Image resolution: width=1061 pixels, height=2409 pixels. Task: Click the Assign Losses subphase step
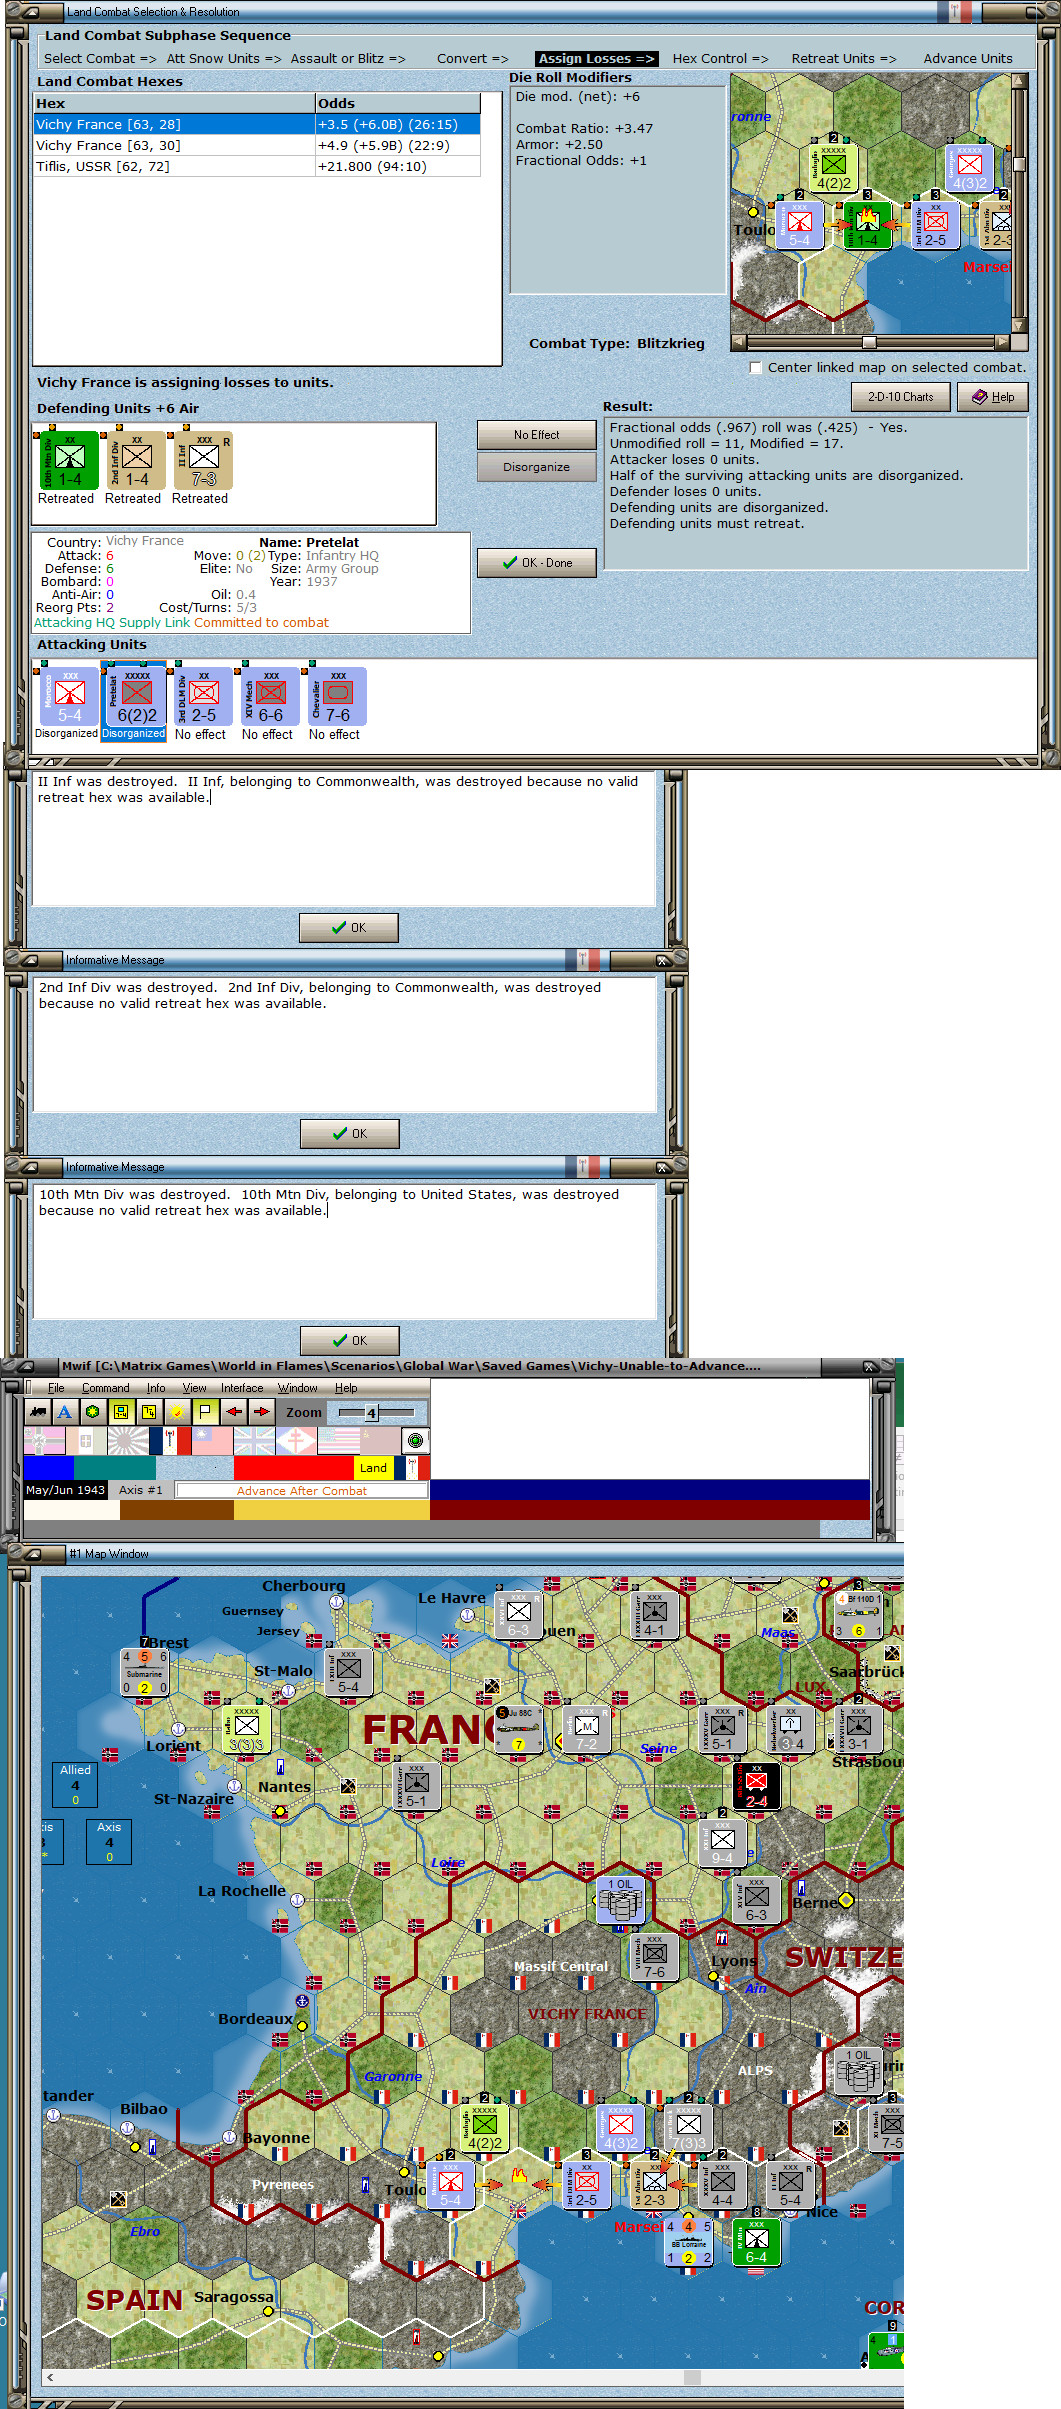coord(596,58)
